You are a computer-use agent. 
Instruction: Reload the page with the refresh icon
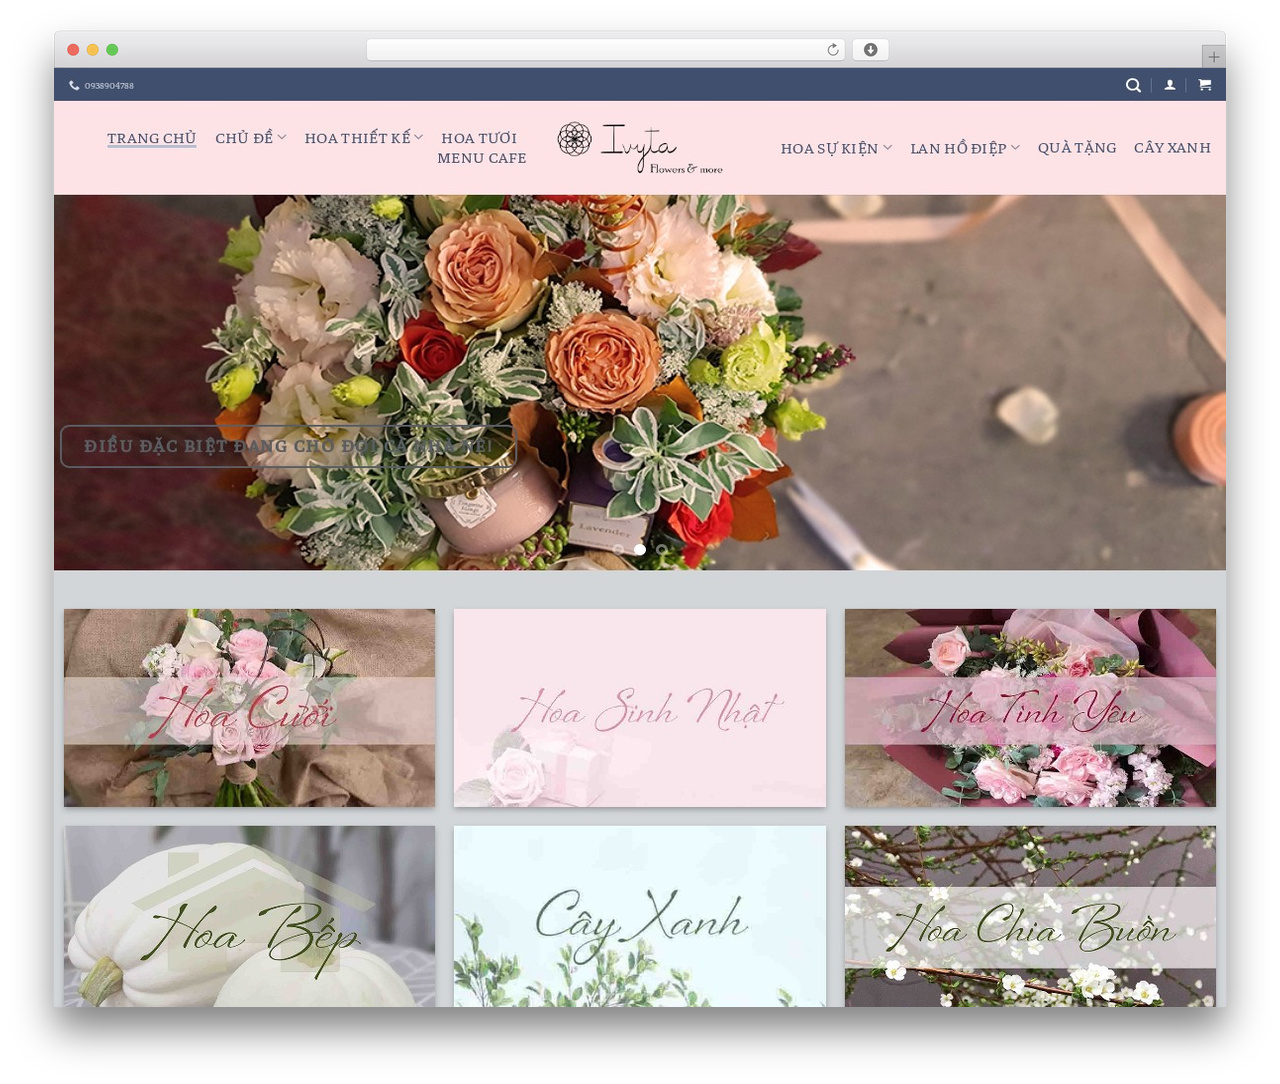pos(832,50)
